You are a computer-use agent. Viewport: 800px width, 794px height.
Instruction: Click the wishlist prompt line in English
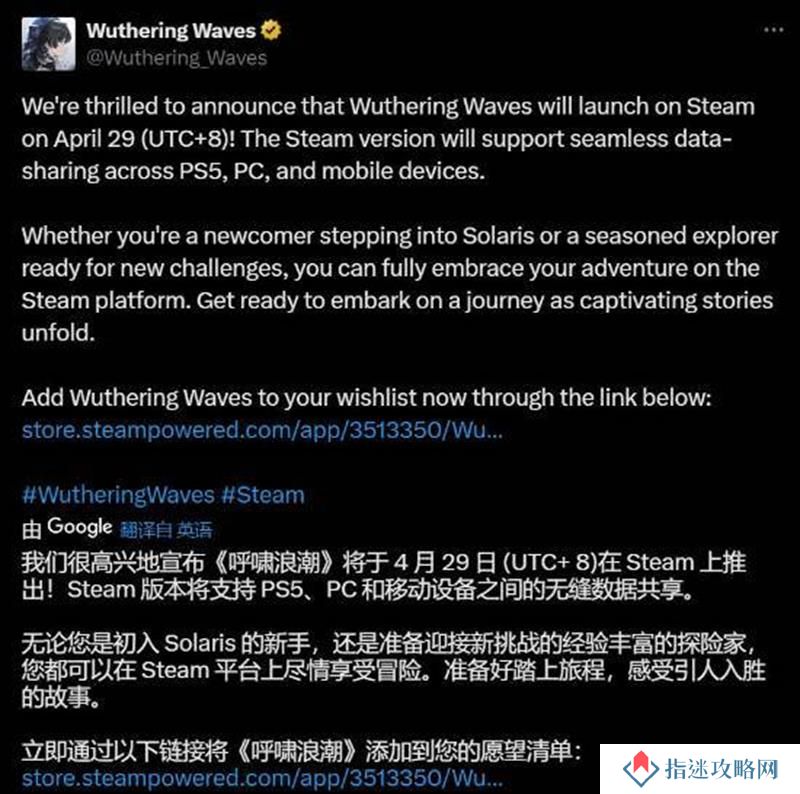point(366,397)
